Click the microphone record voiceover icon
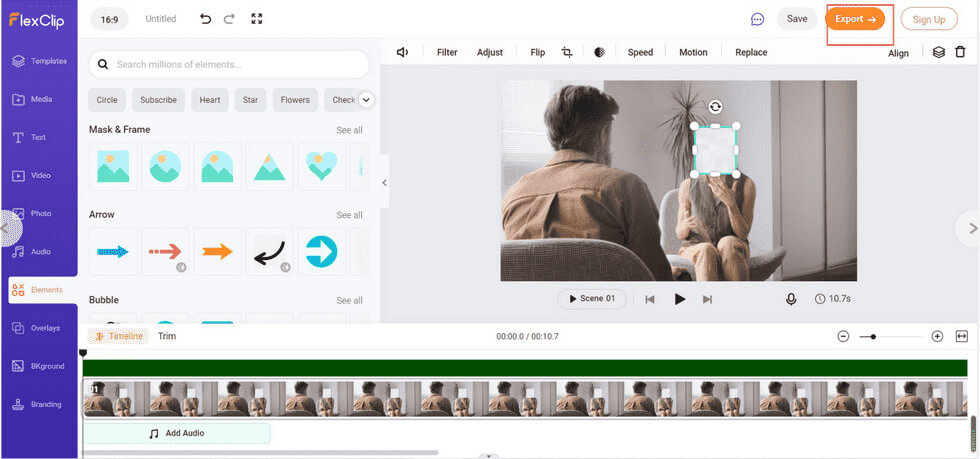Screen dimensions: 980x459 [791, 300]
